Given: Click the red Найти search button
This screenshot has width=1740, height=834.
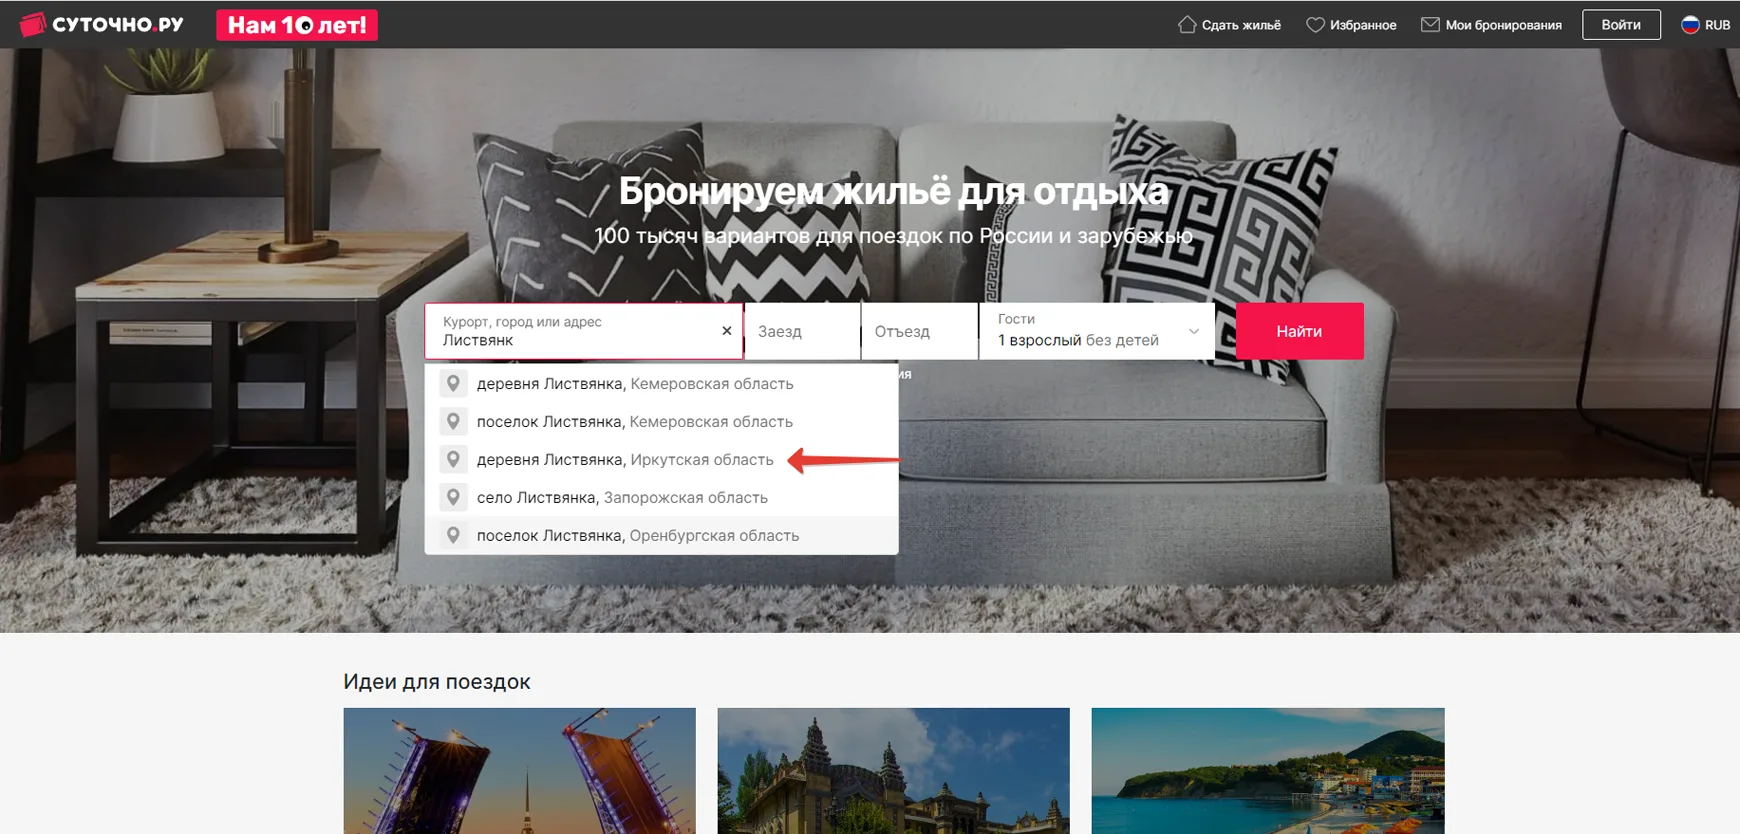Looking at the screenshot, I should point(1299,331).
